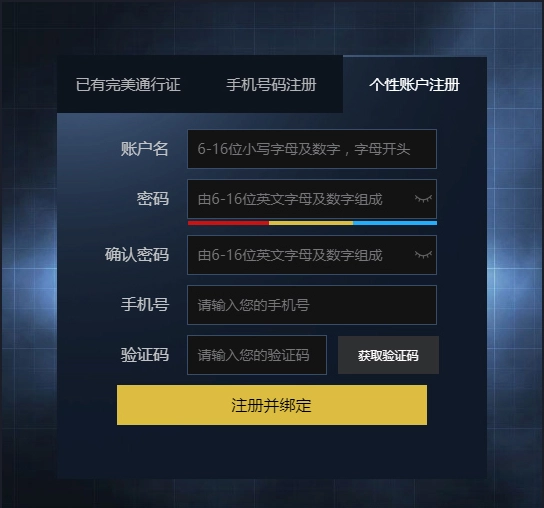The width and height of the screenshot is (544, 508).
Task: Show password via eye icon in 密码 field
Action: [423, 198]
